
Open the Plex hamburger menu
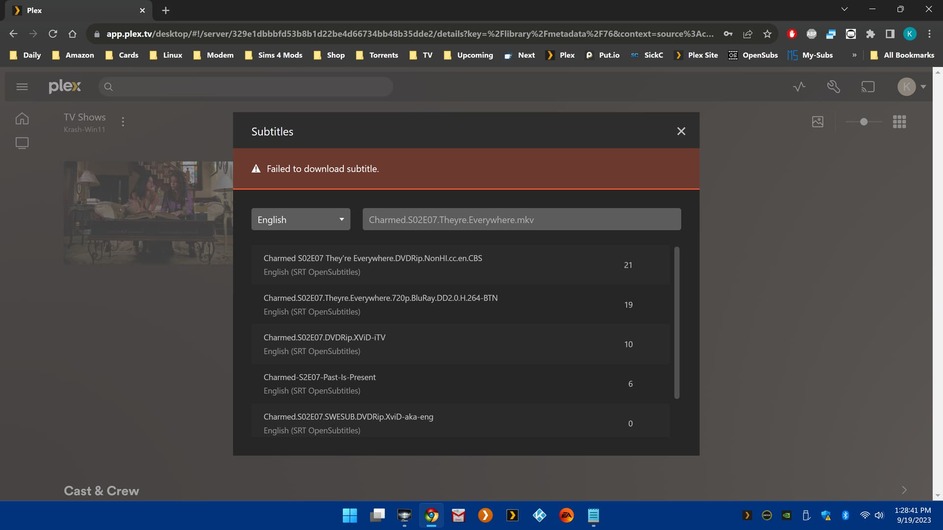click(22, 87)
